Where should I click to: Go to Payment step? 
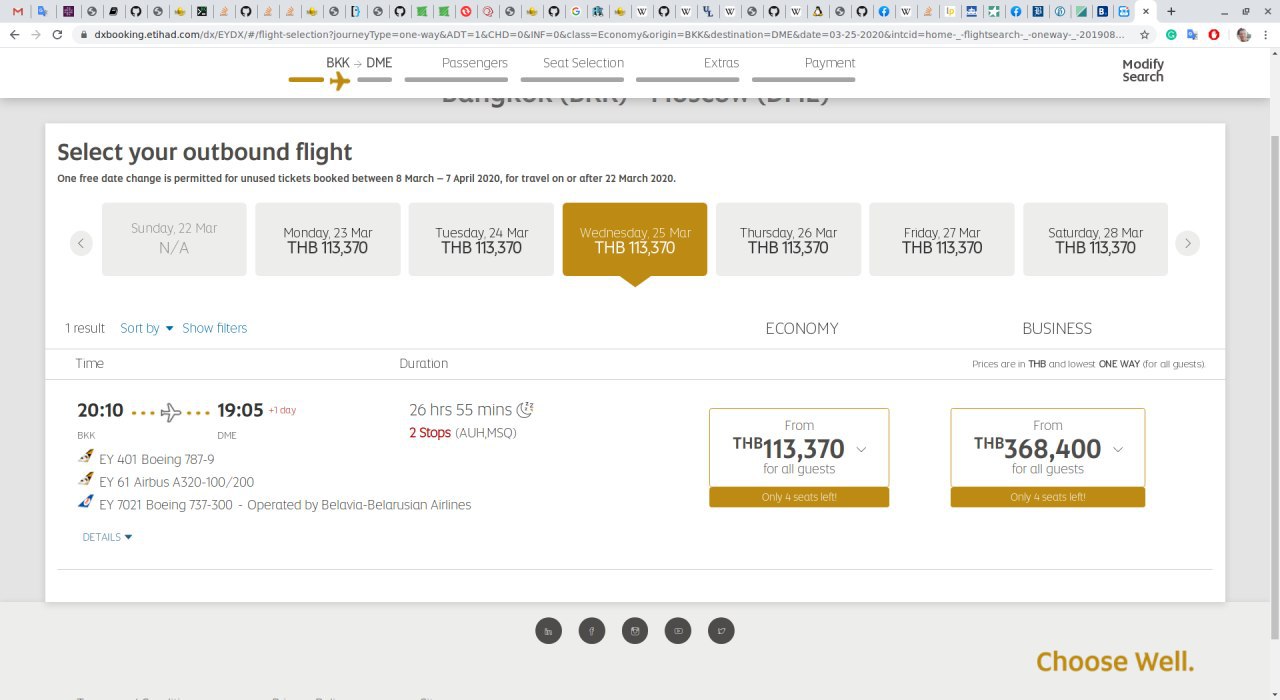click(830, 63)
